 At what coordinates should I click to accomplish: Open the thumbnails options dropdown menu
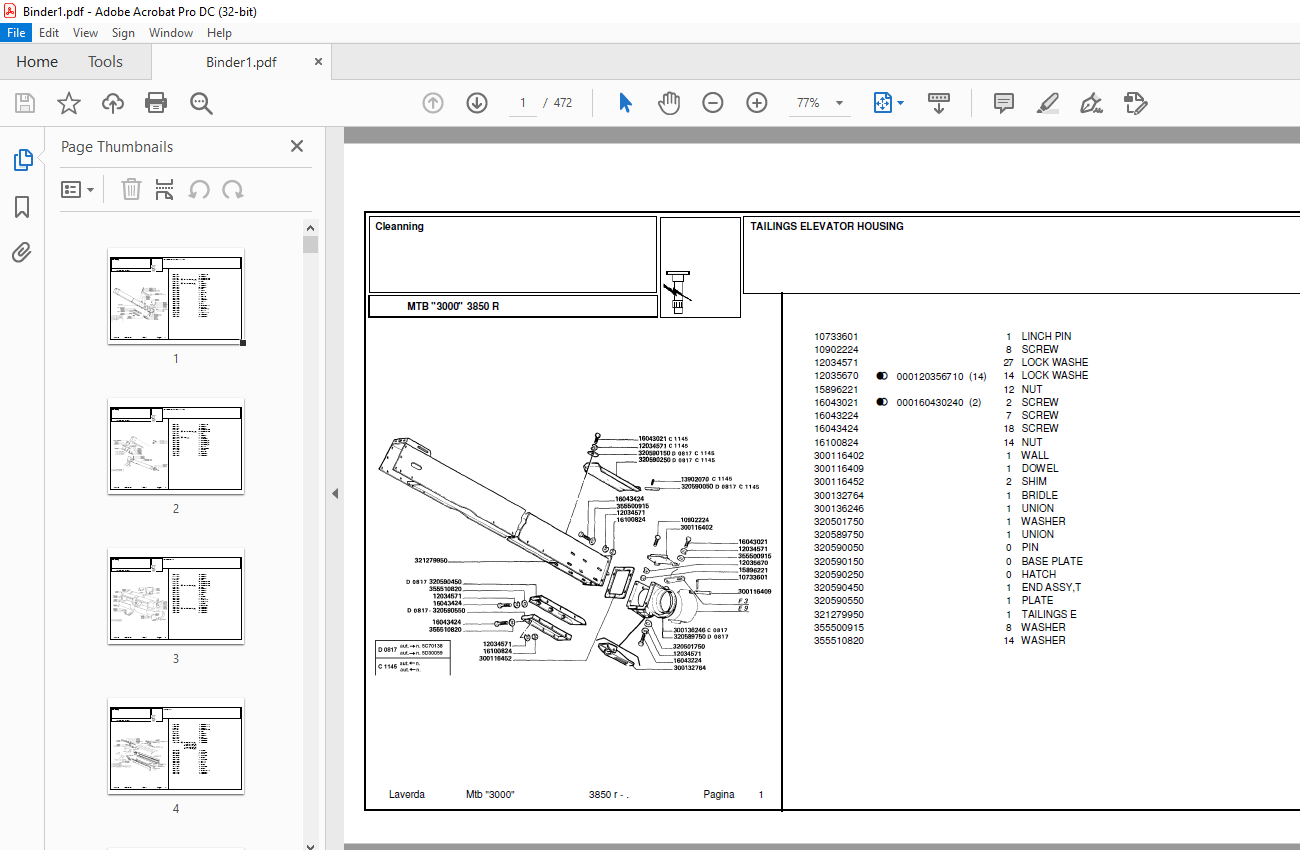click(78, 189)
